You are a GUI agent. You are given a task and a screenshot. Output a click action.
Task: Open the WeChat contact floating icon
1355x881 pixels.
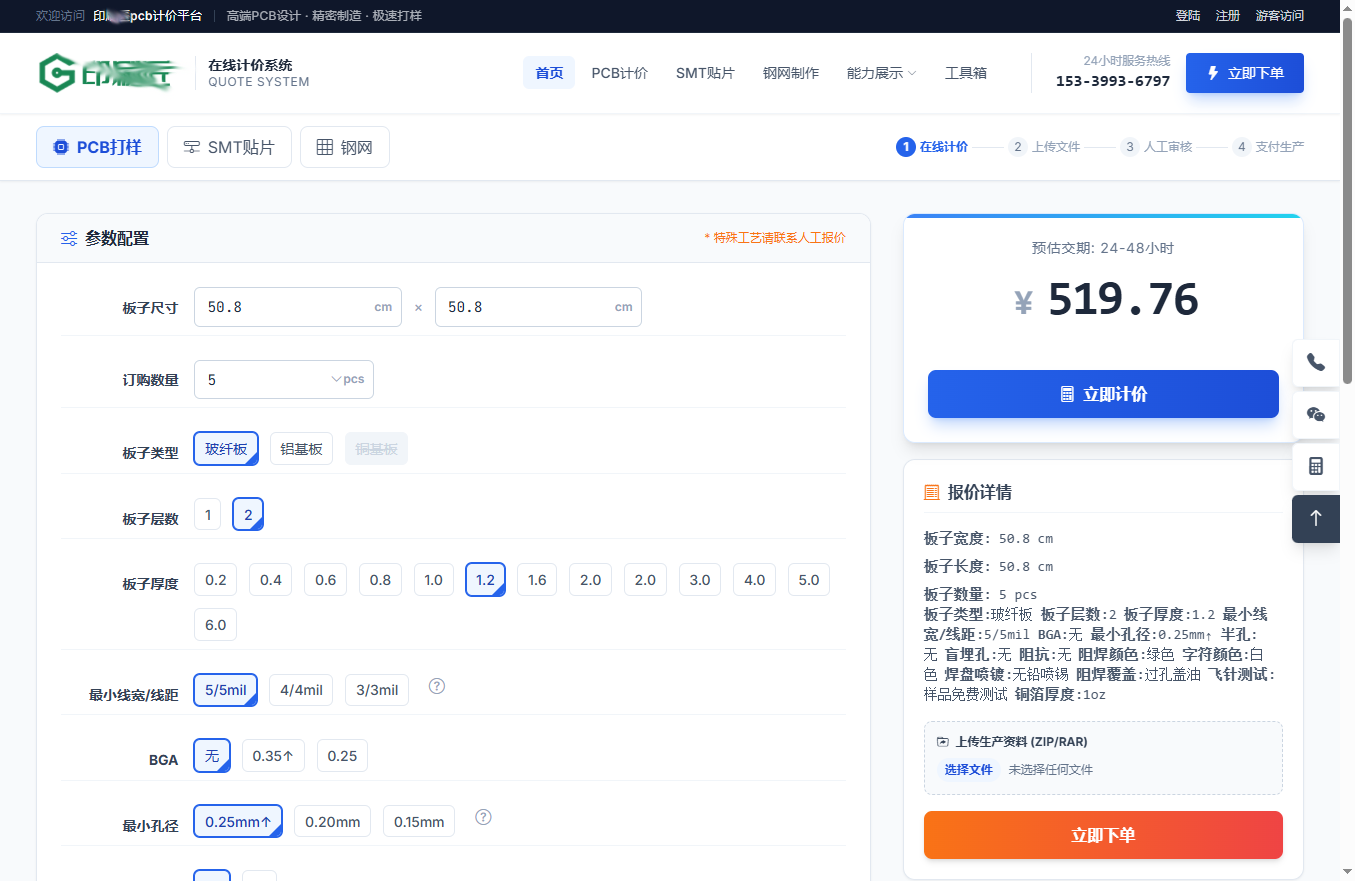[1315, 415]
